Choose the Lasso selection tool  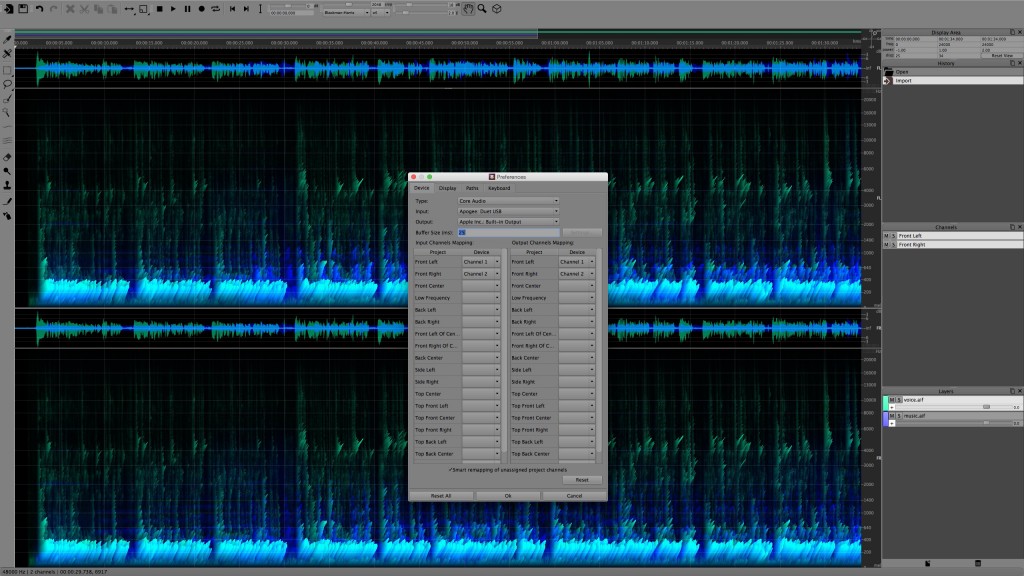[7, 84]
